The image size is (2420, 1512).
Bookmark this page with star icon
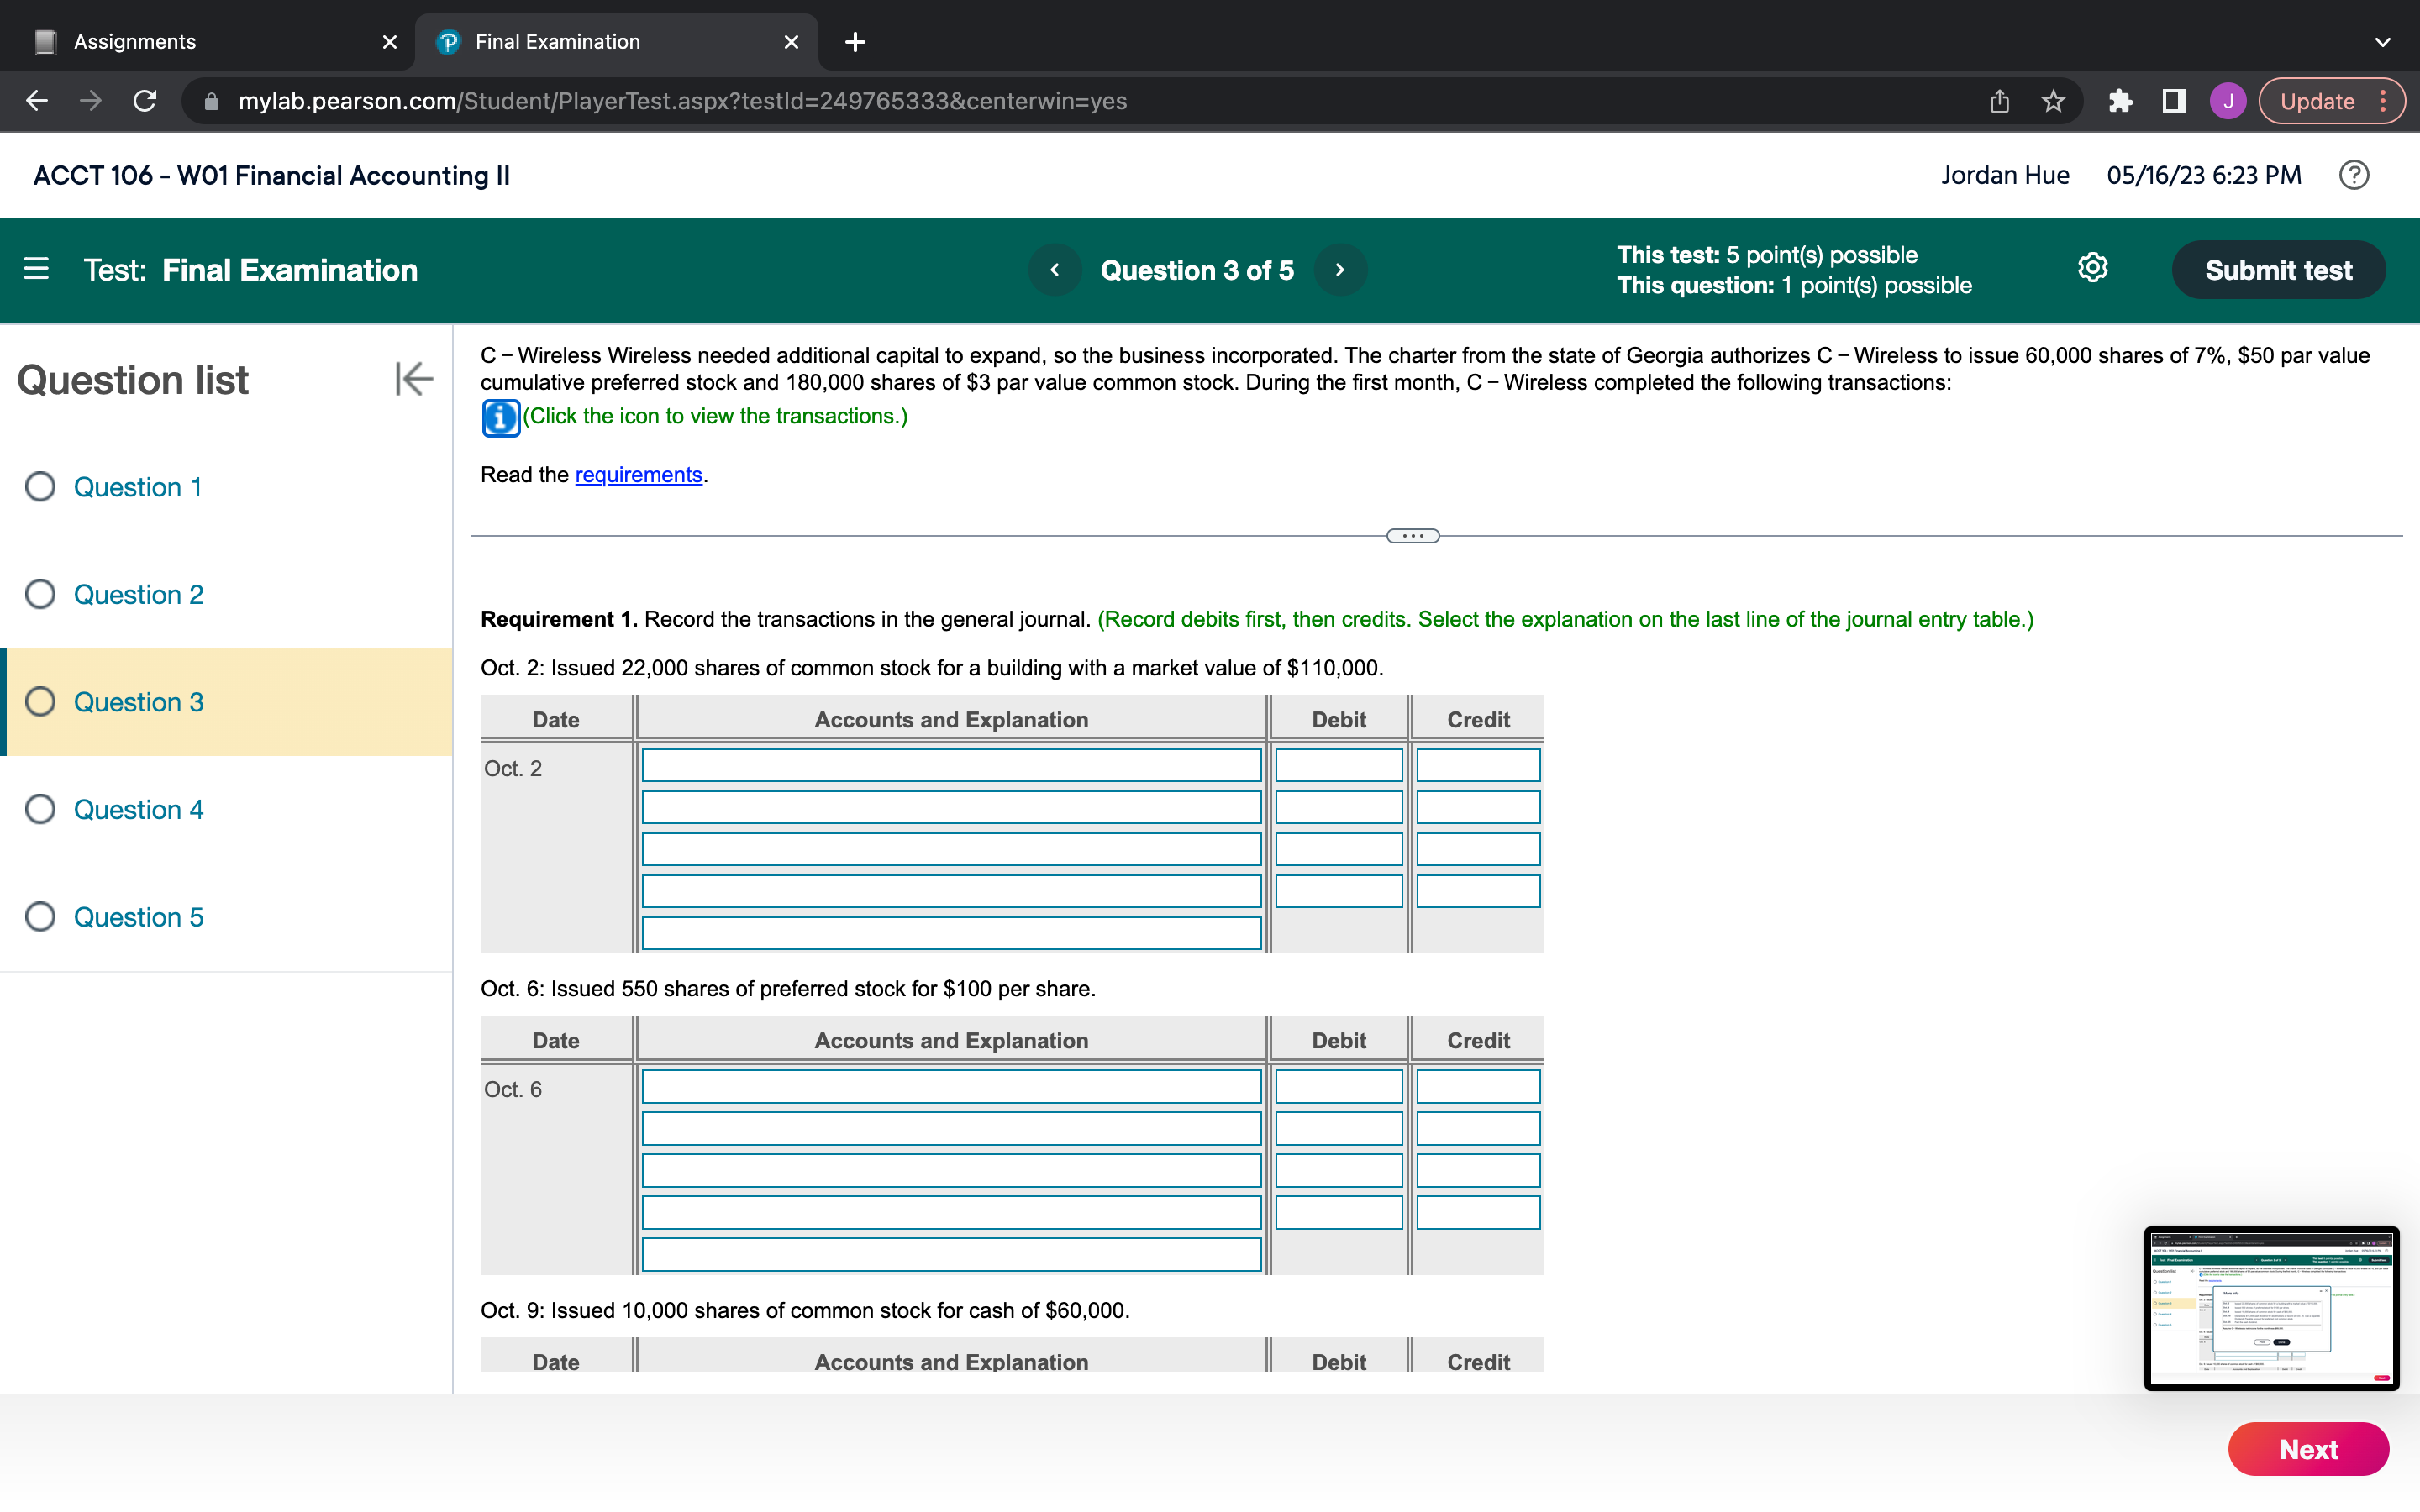2053,101
